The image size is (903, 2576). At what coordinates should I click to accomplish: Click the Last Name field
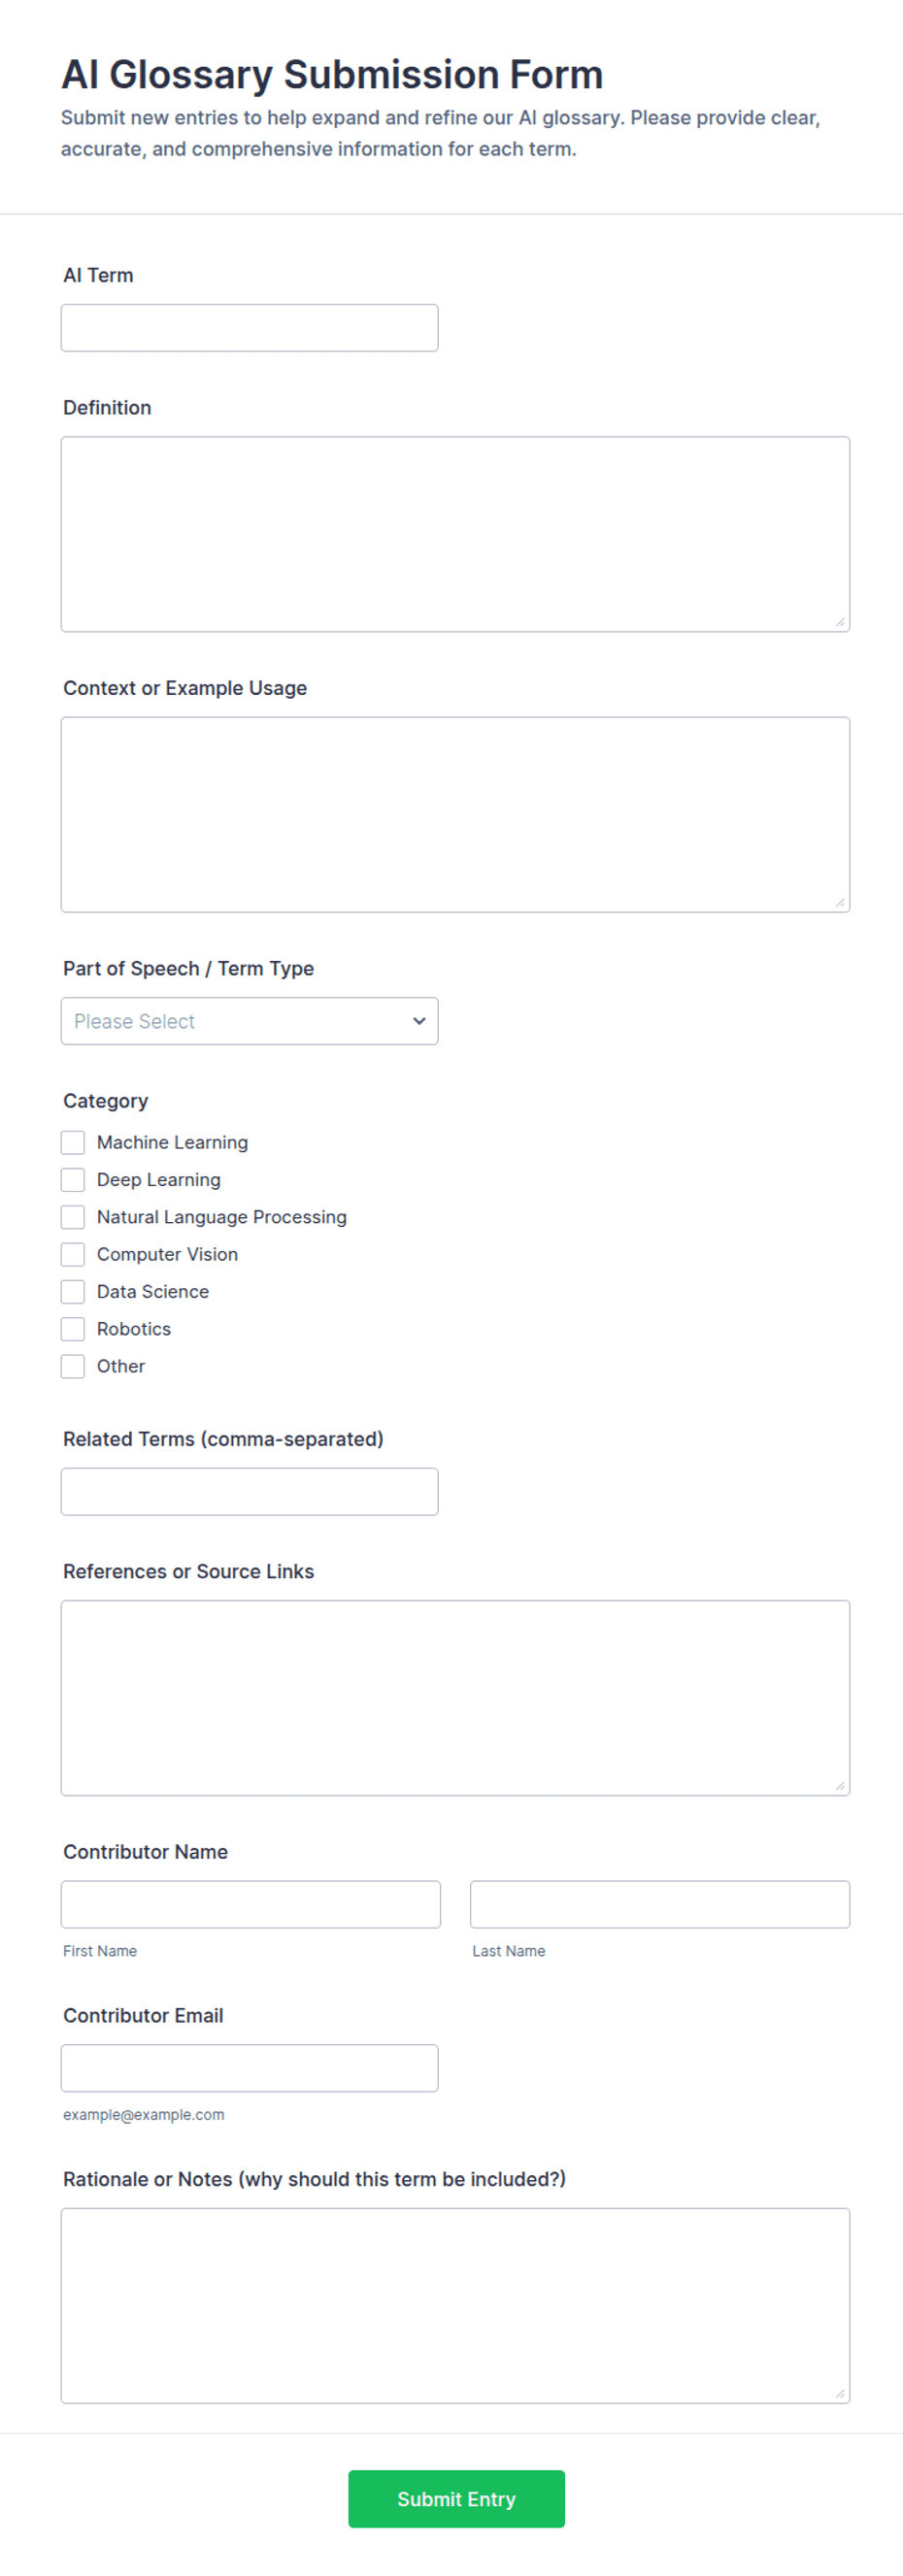660,1904
